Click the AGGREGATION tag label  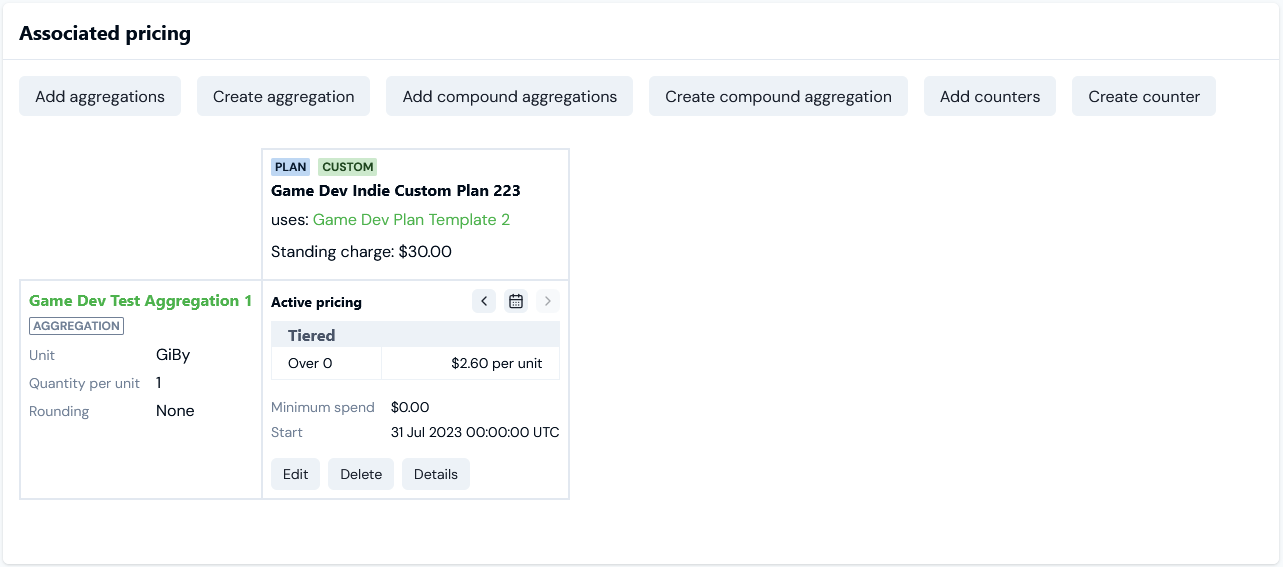76,326
